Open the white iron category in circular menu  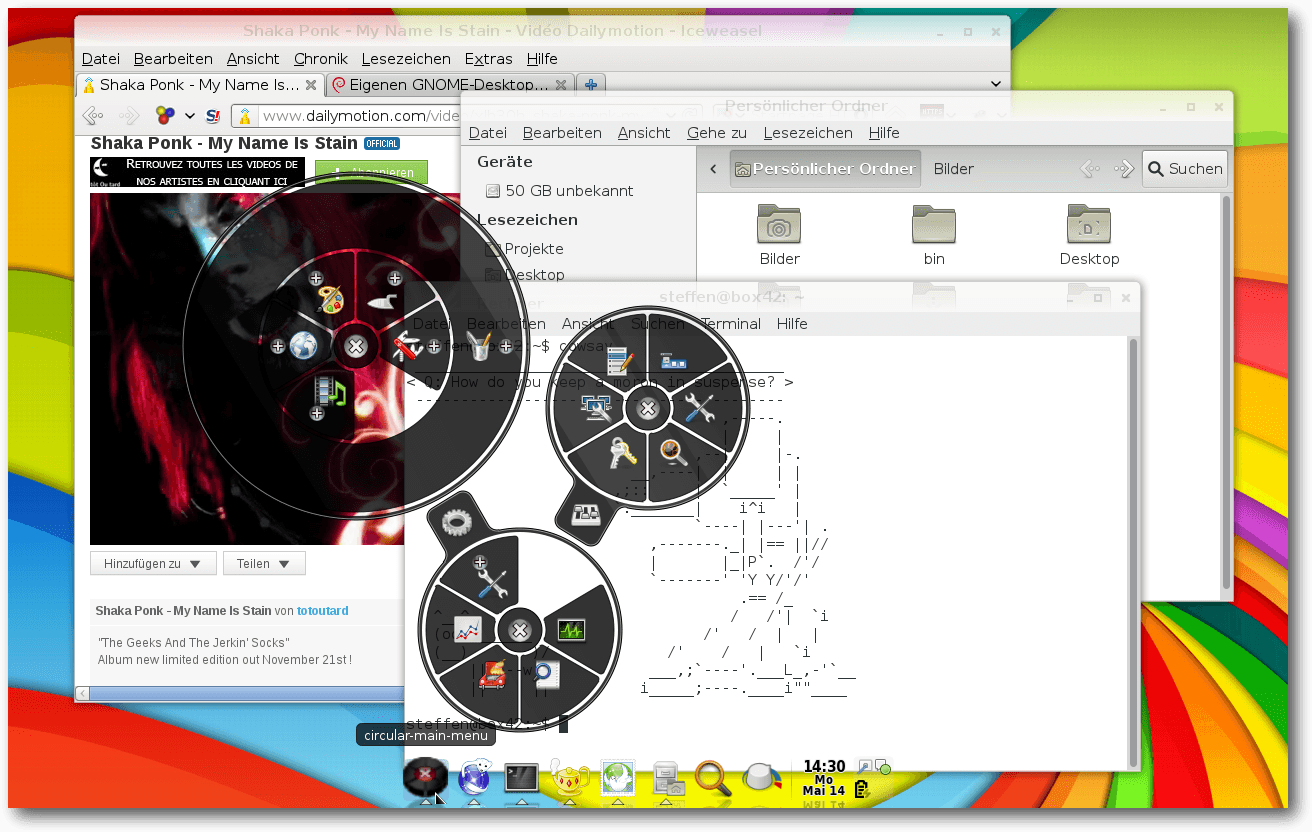coord(382,299)
